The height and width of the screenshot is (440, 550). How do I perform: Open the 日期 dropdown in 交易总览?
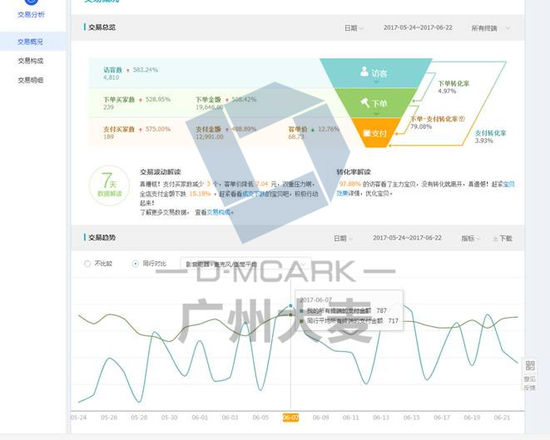(354, 28)
